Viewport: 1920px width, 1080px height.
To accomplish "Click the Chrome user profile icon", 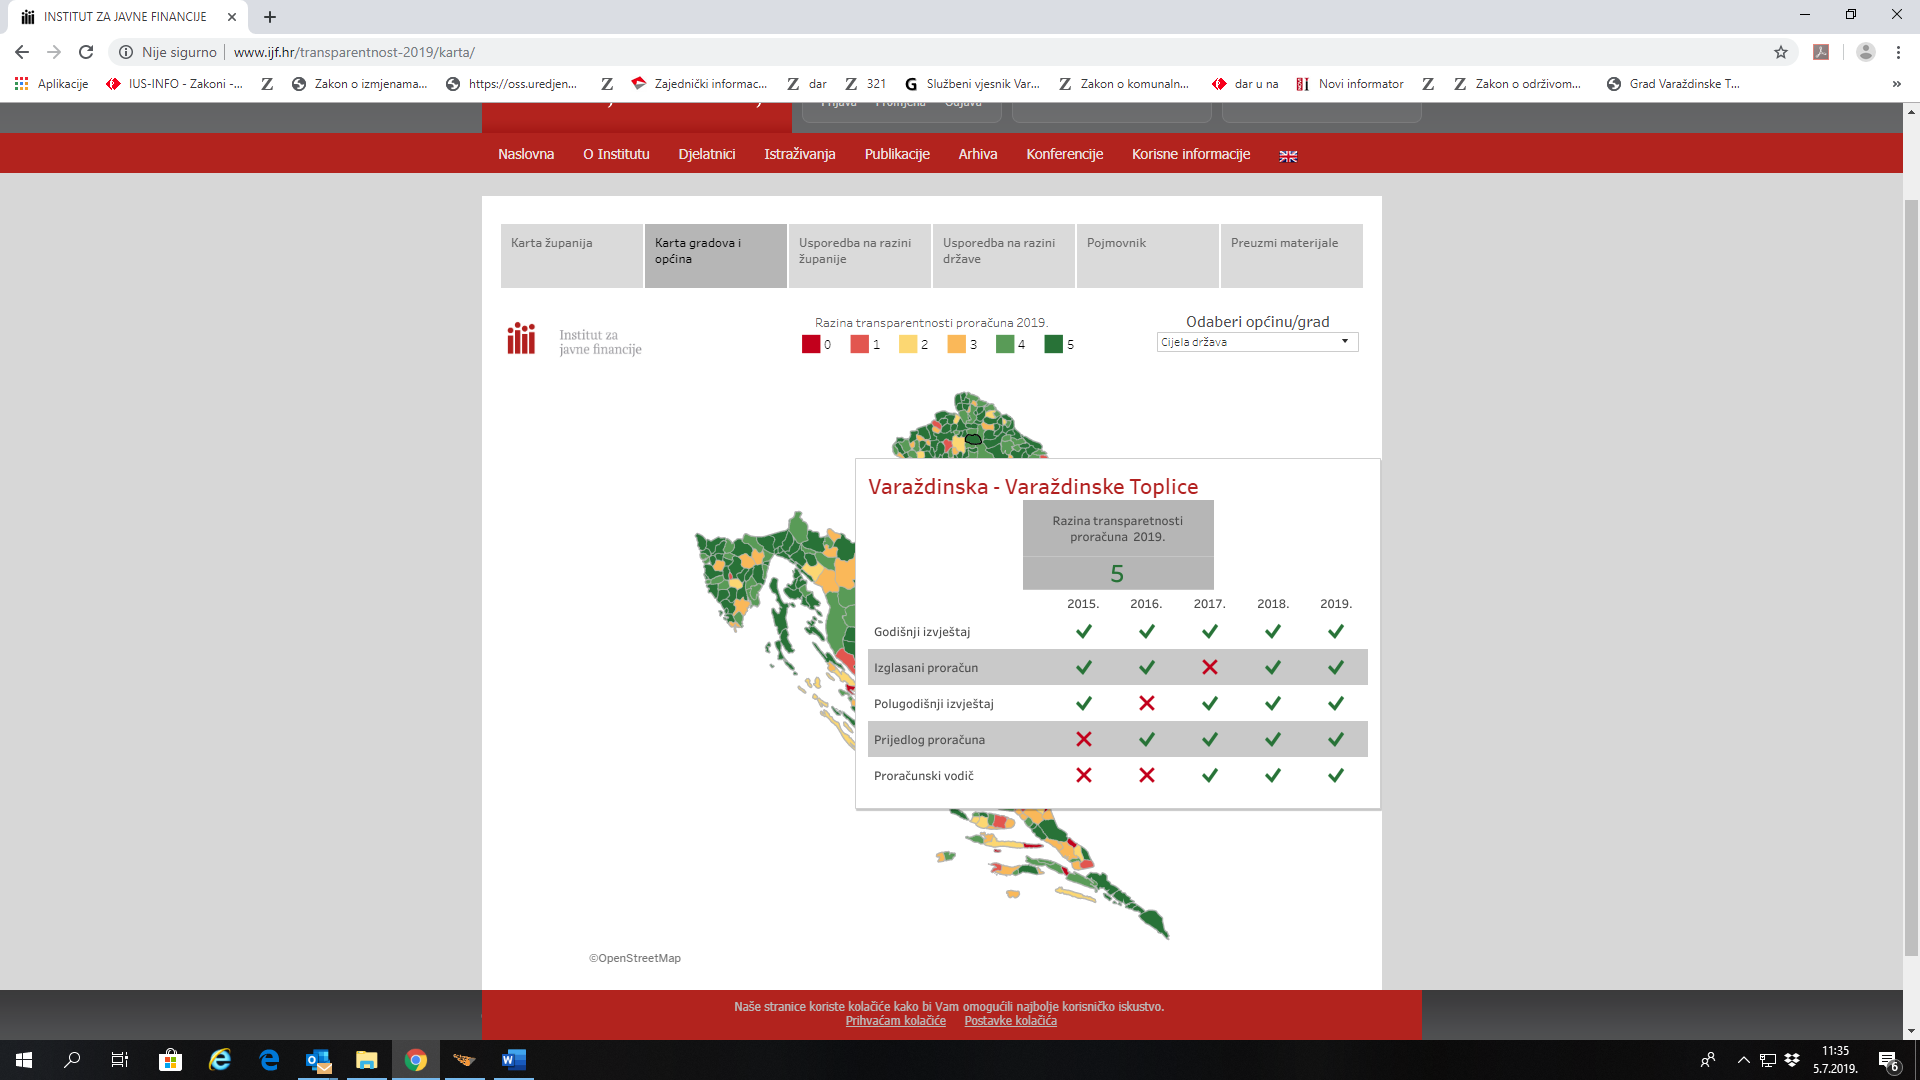I will pos(1865,52).
